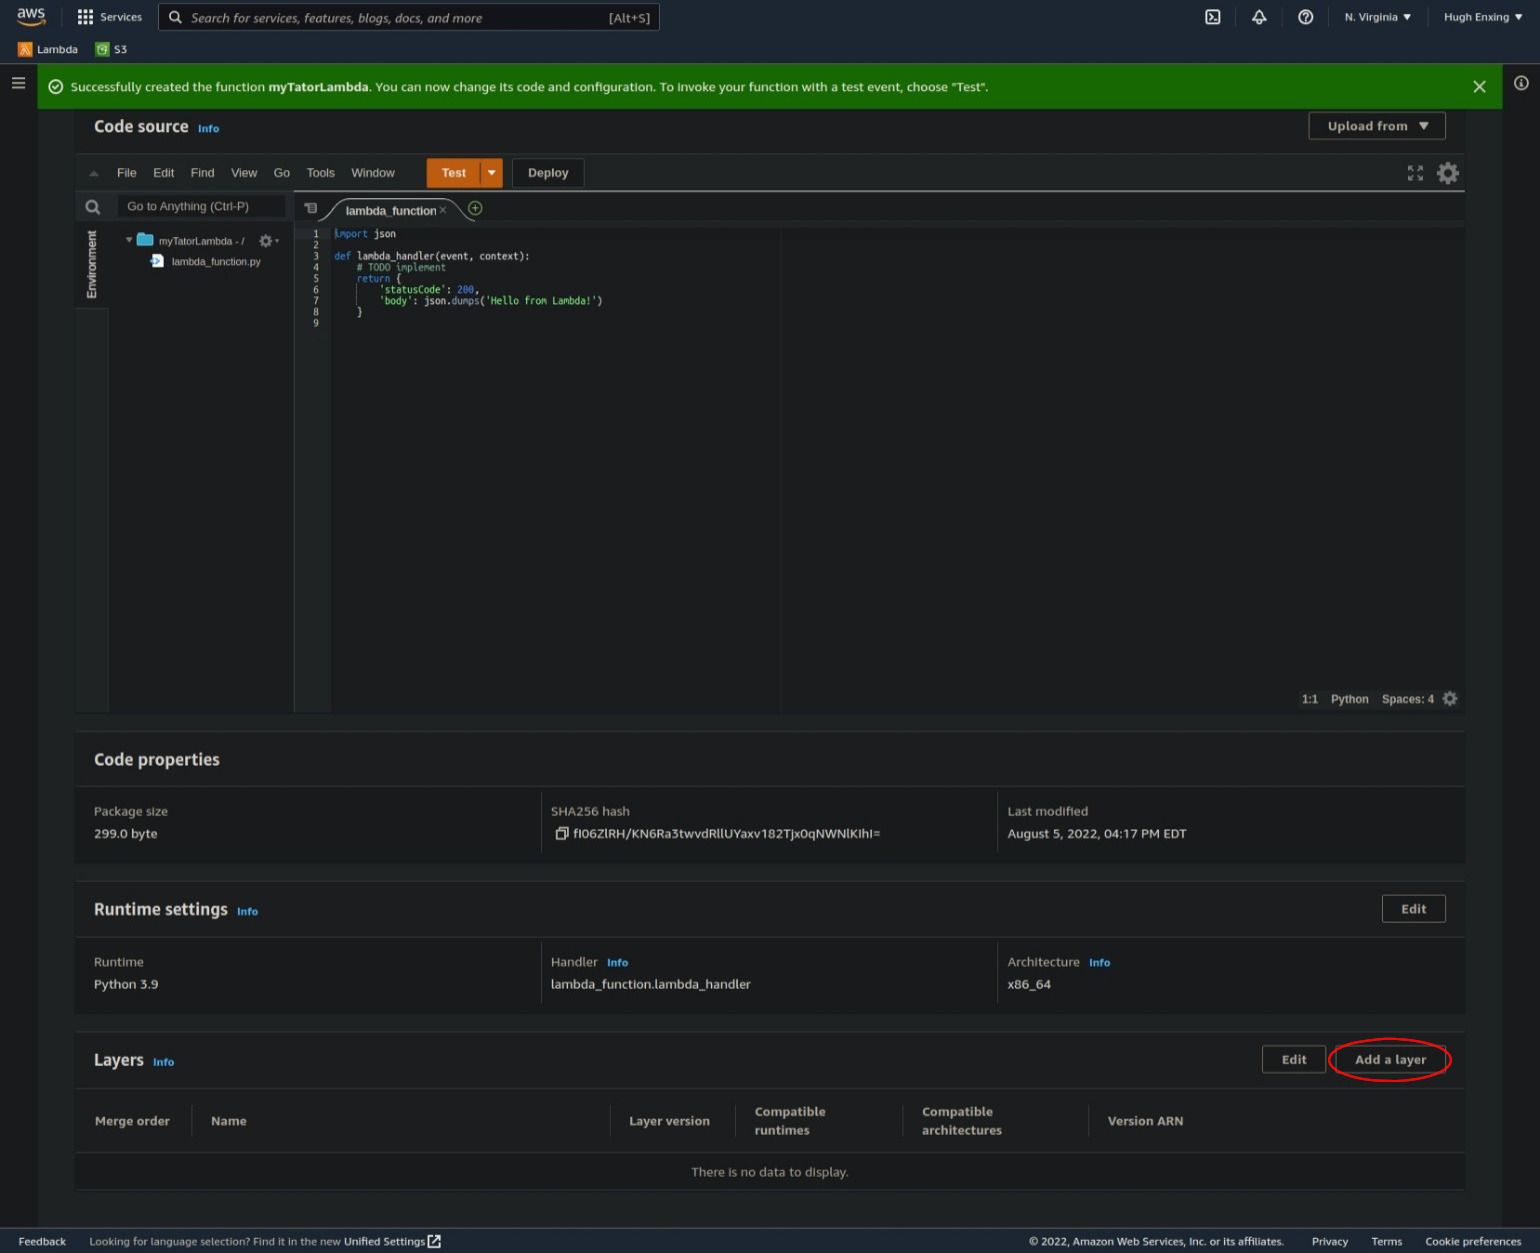Click the Deploy button

coord(547,173)
